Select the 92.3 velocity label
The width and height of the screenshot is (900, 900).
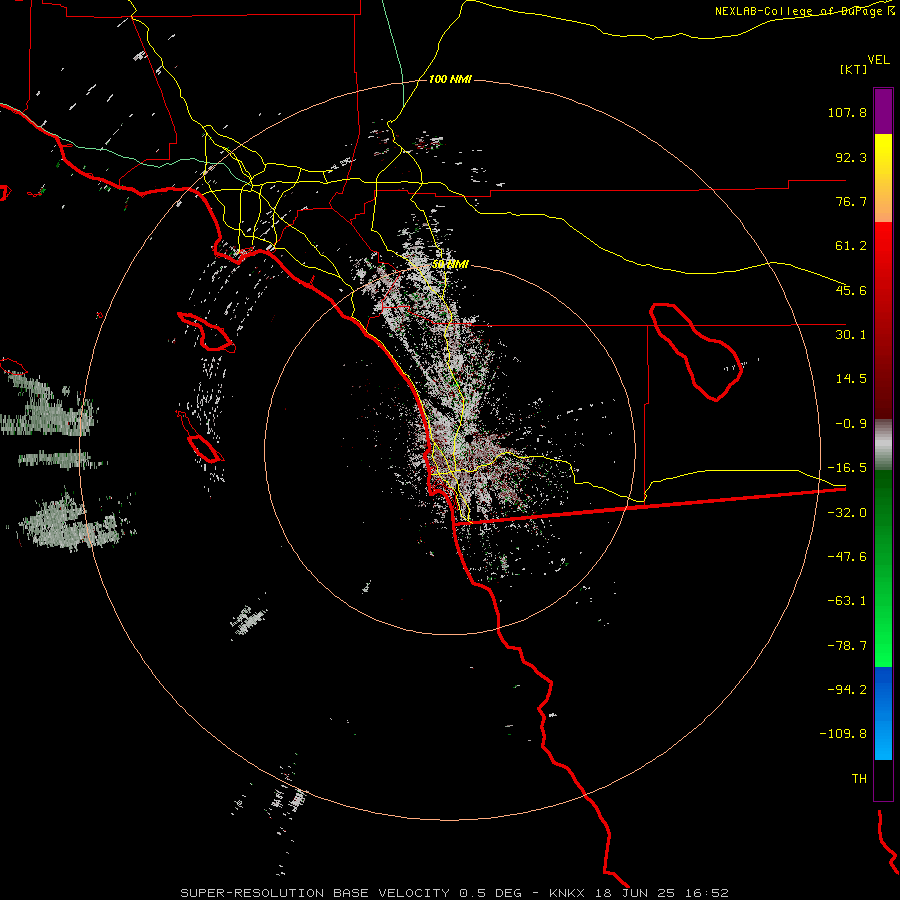coord(851,157)
